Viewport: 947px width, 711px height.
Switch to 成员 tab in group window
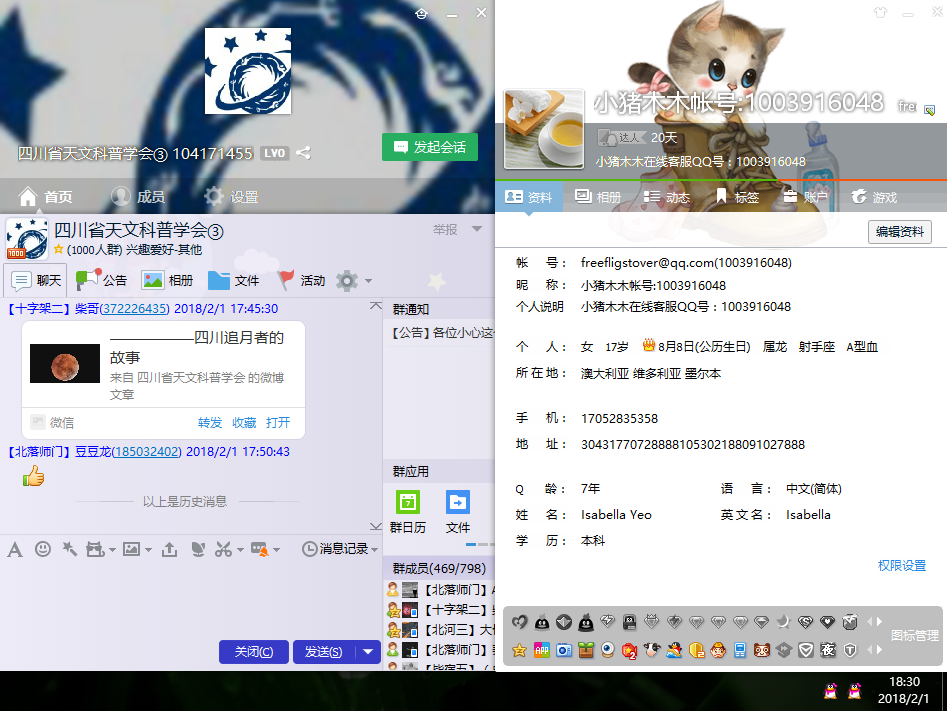pyautogui.click(x=138, y=196)
